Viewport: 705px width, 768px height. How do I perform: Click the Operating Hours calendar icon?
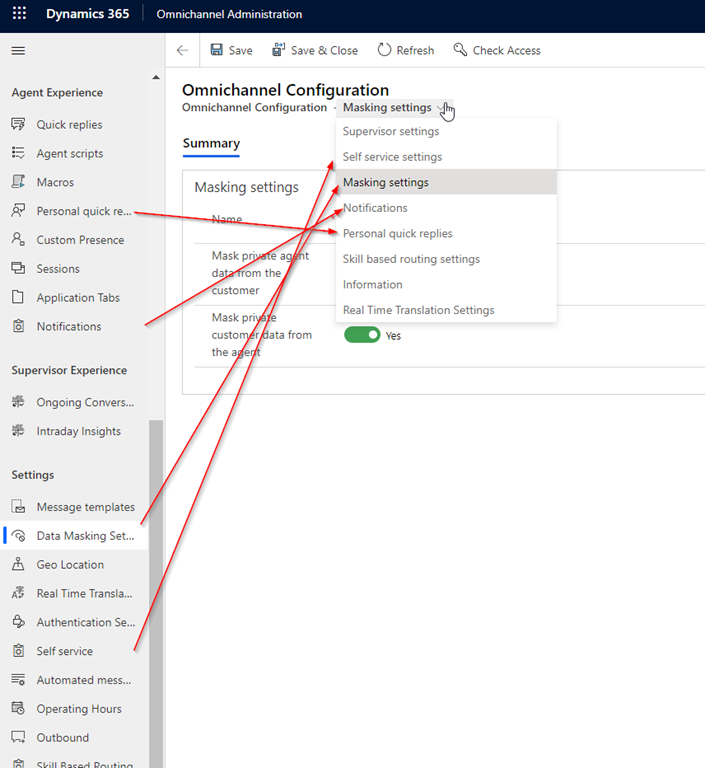click(18, 709)
